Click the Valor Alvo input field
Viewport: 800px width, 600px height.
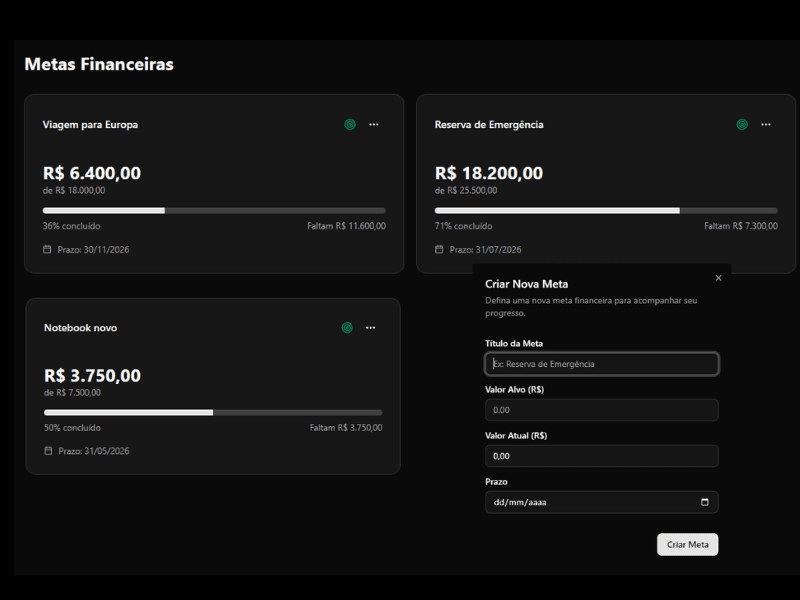pyautogui.click(x=601, y=410)
